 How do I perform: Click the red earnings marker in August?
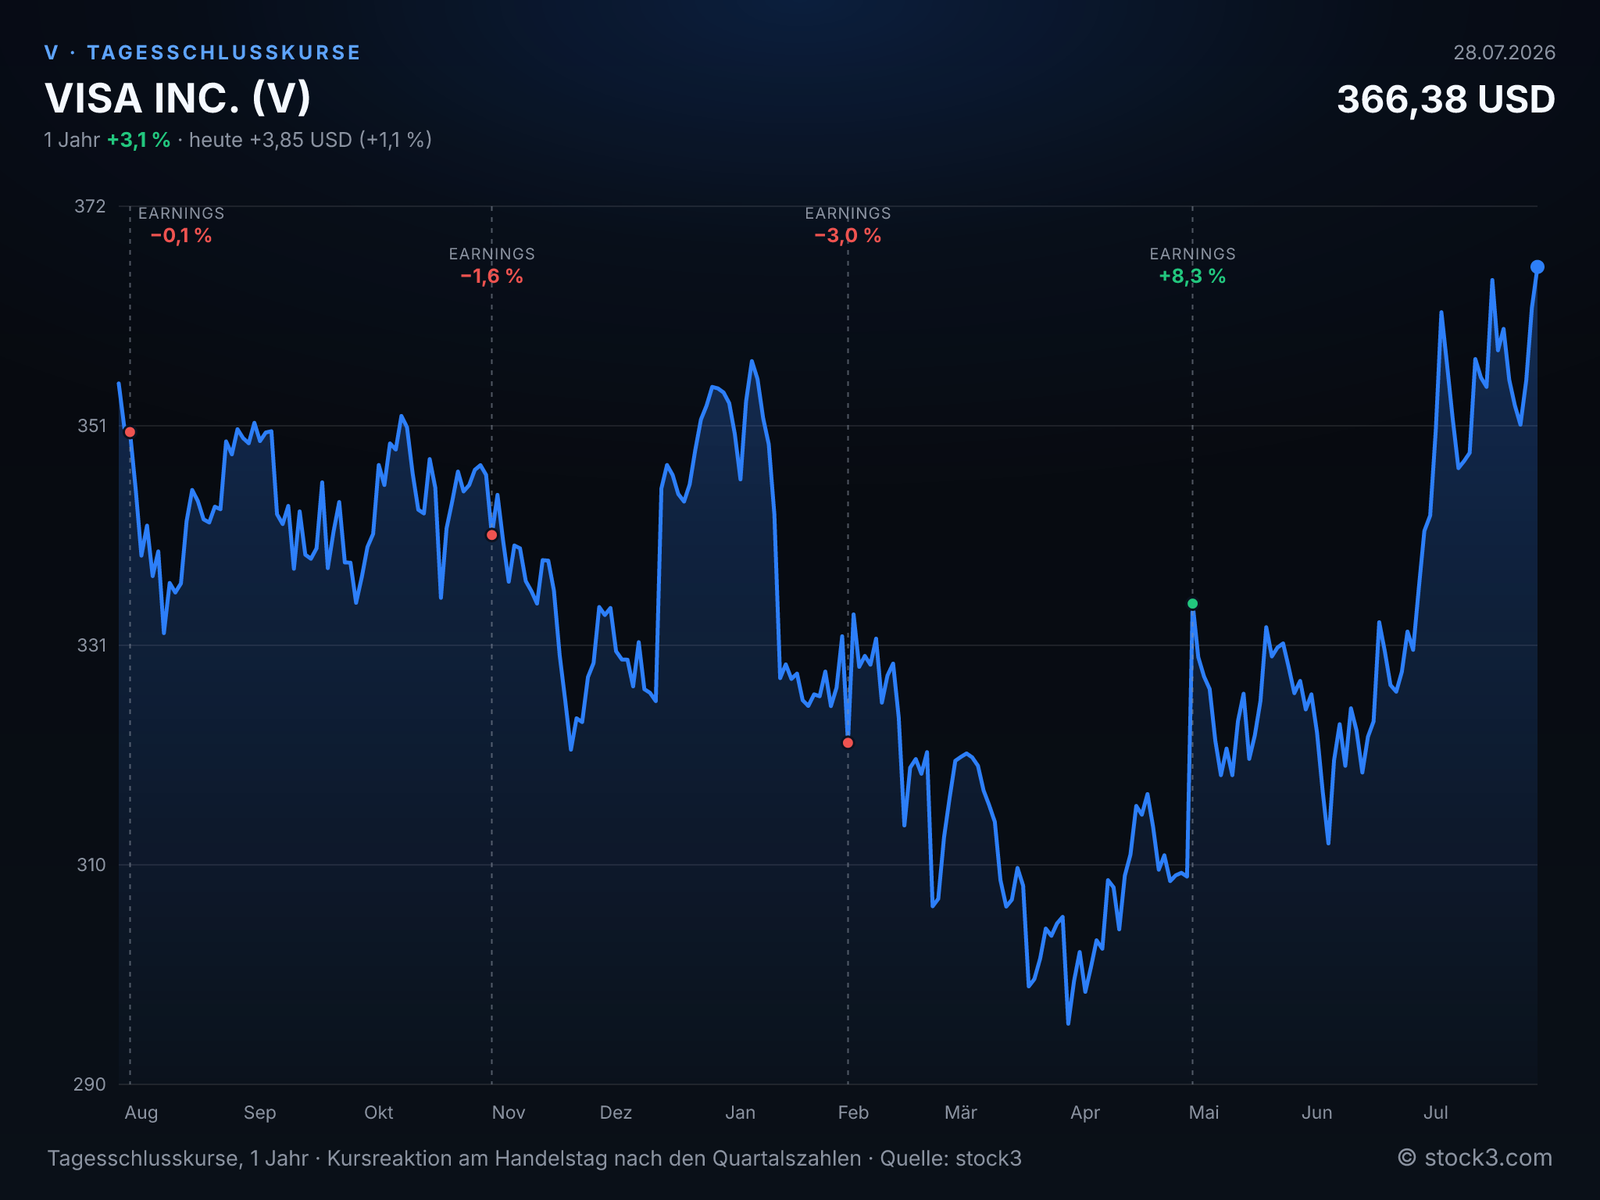(130, 432)
